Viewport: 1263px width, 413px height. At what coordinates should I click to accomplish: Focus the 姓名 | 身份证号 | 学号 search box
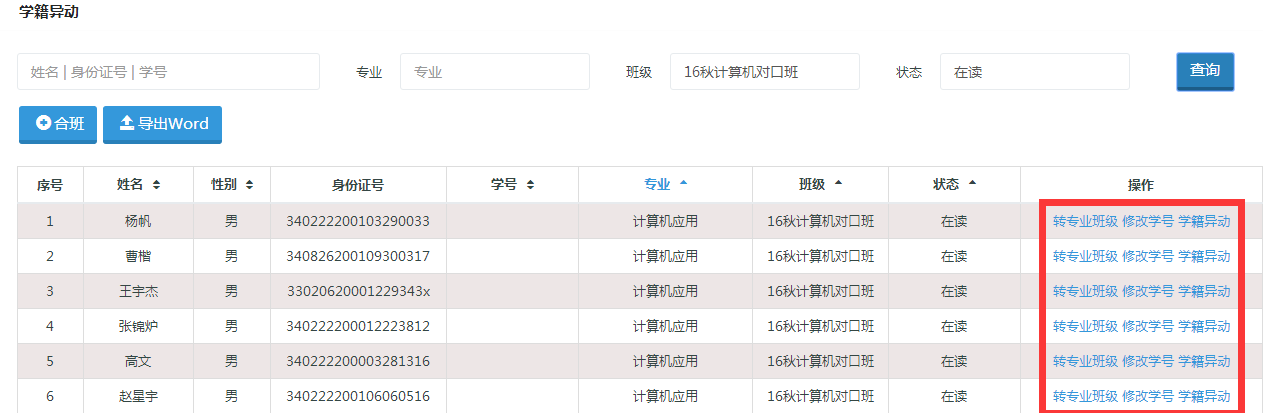(168, 72)
